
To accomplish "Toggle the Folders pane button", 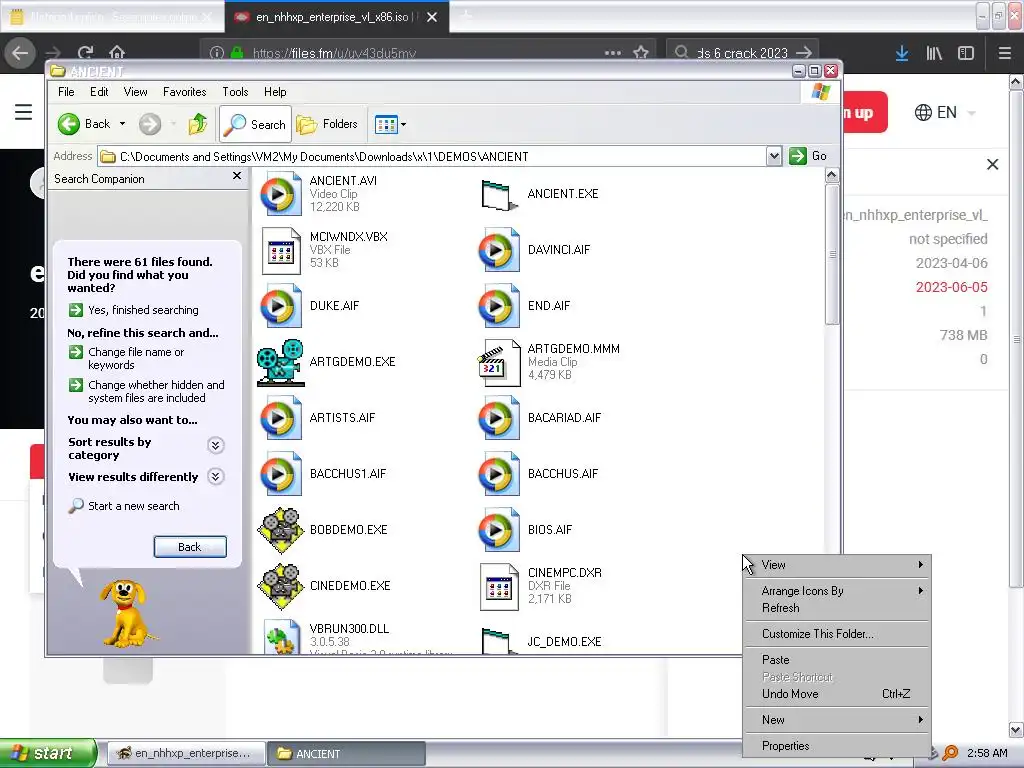I will tap(327, 124).
